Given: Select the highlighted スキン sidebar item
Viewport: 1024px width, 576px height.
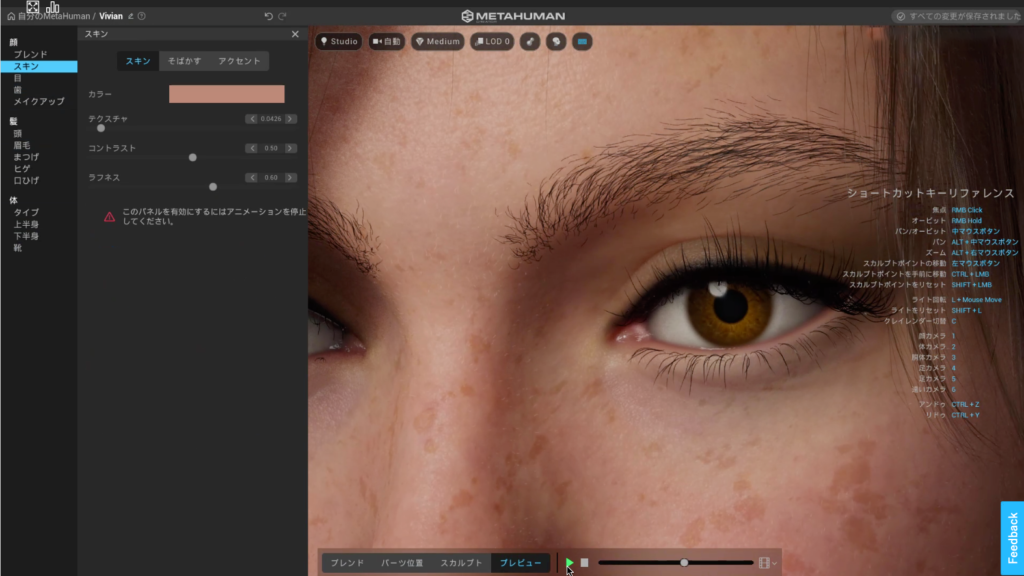Looking at the screenshot, I should point(39,66).
